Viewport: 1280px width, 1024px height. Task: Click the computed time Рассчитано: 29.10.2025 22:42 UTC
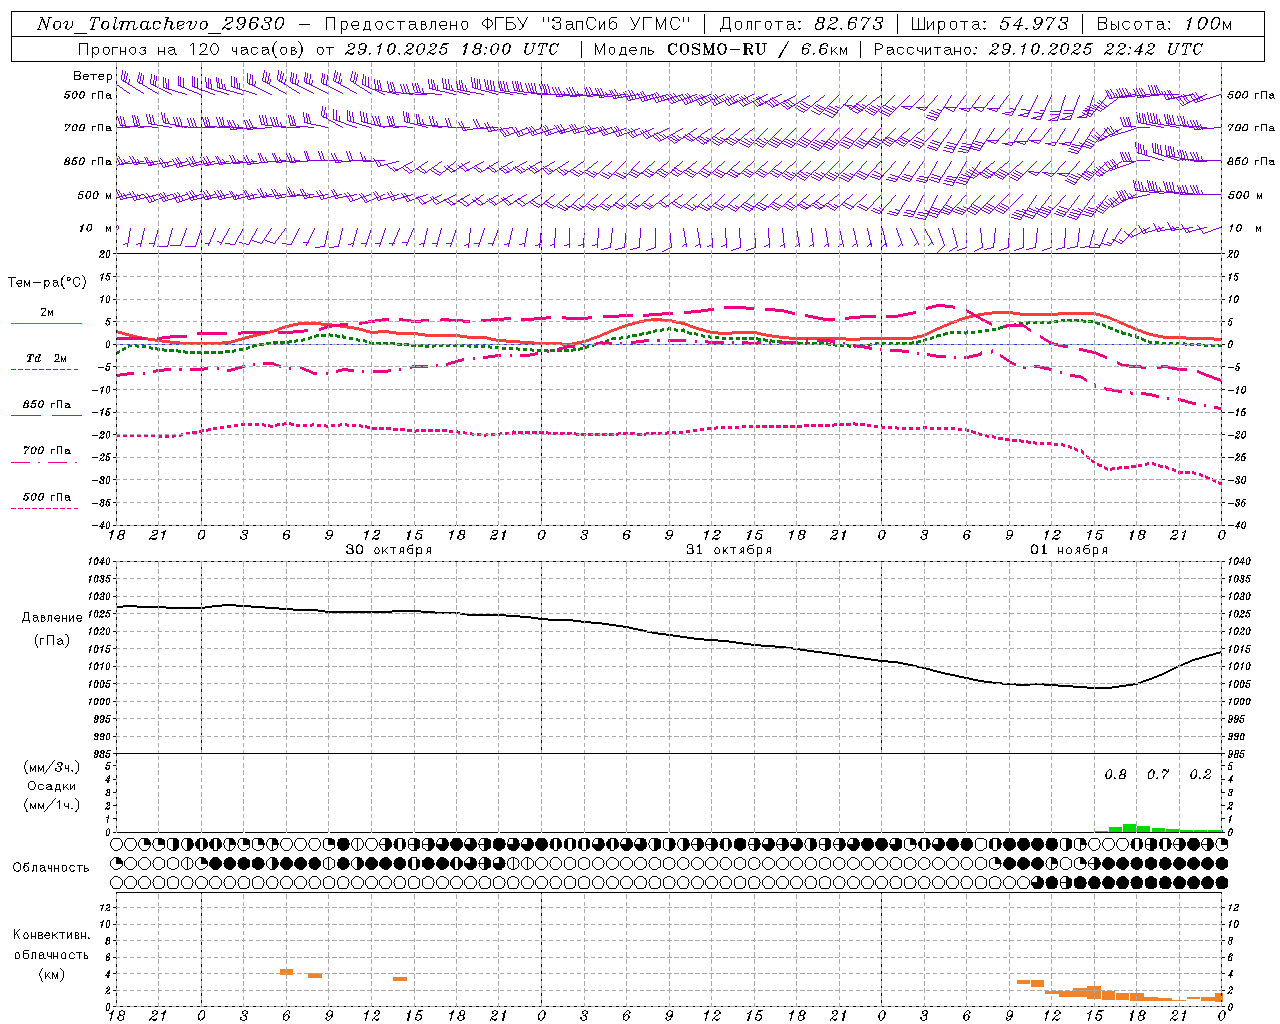(1038, 49)
